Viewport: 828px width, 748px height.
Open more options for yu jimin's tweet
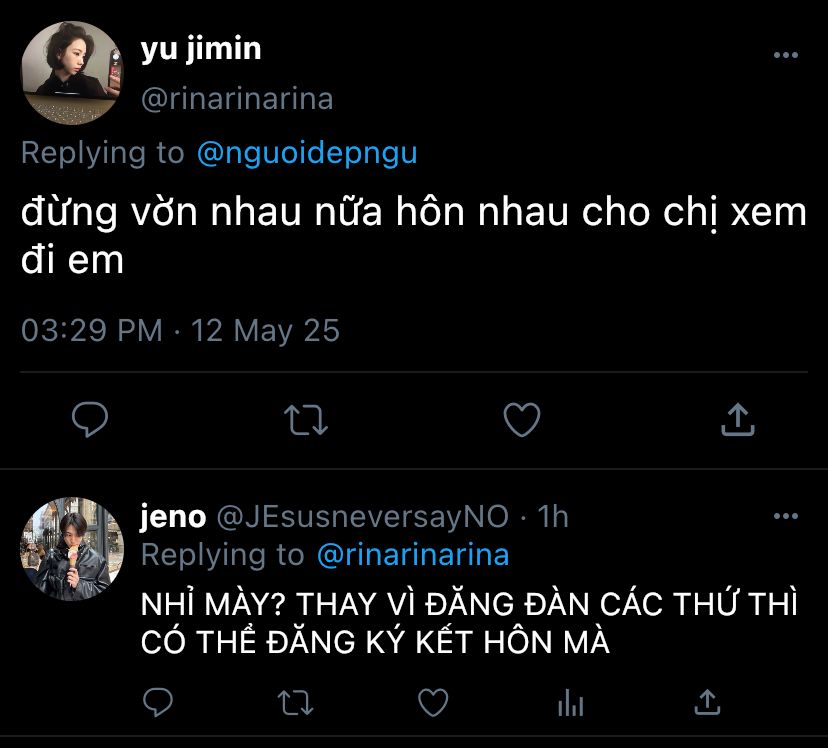click(786, 55)
